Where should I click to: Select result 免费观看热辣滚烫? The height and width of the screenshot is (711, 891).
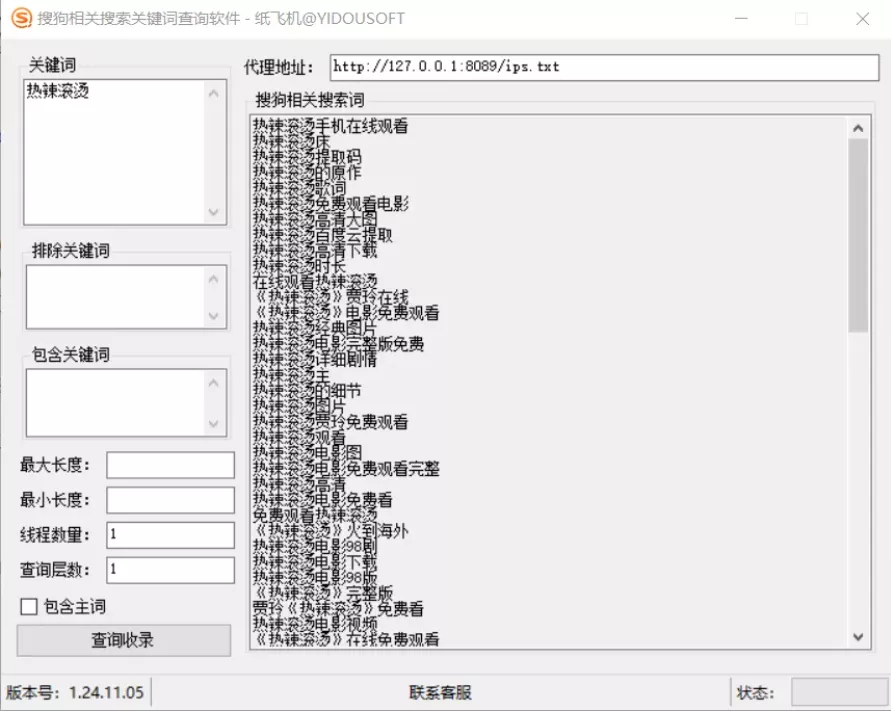[315, 515]
